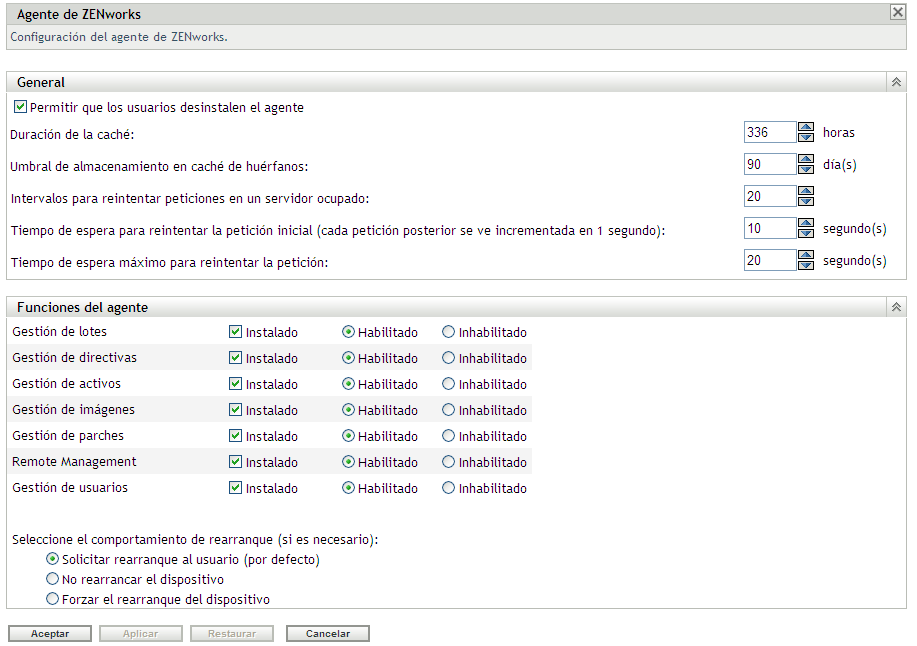
Task: Click the Aceptar button
Action: coord(49,634)
